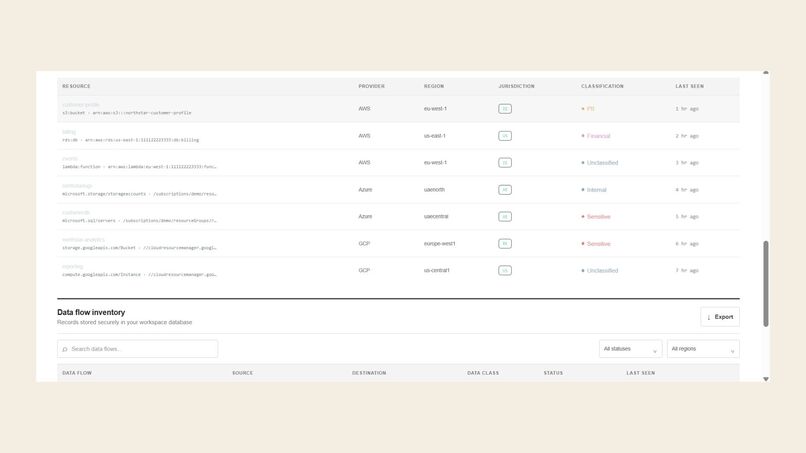Click the jurisdiction badge in the uaenorth row
Image resolution: width=806 pixels, height=453 pixels.
(505, 190)
